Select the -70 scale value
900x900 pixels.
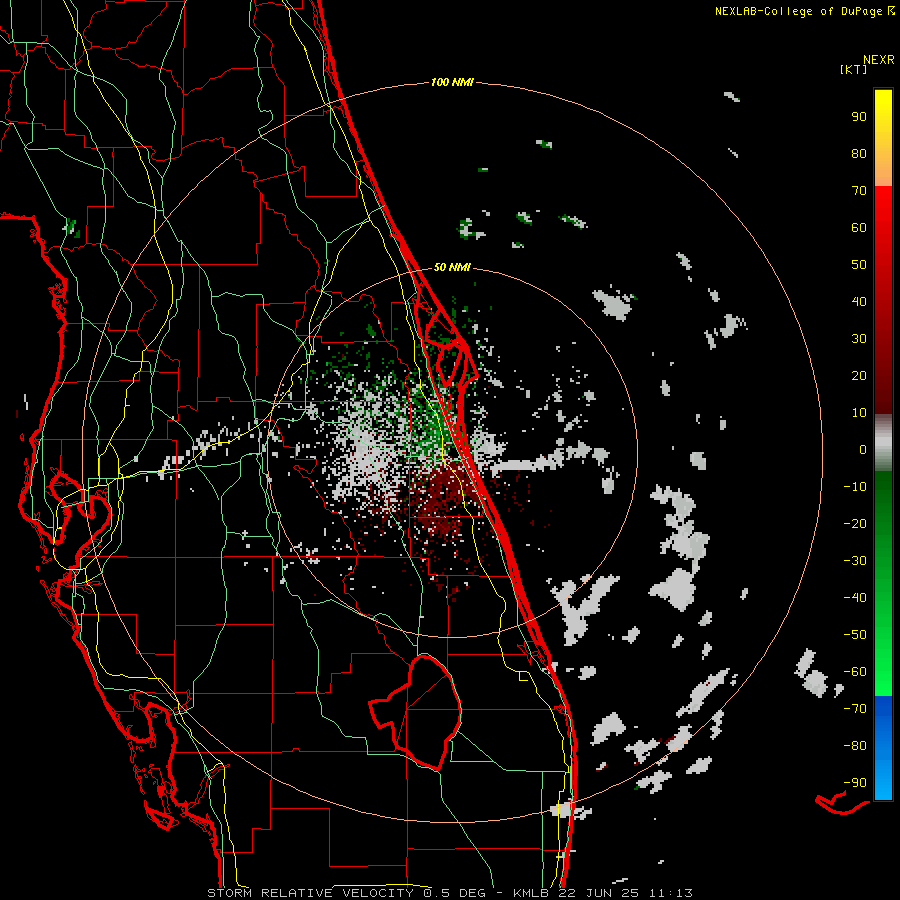pos(855,709)
